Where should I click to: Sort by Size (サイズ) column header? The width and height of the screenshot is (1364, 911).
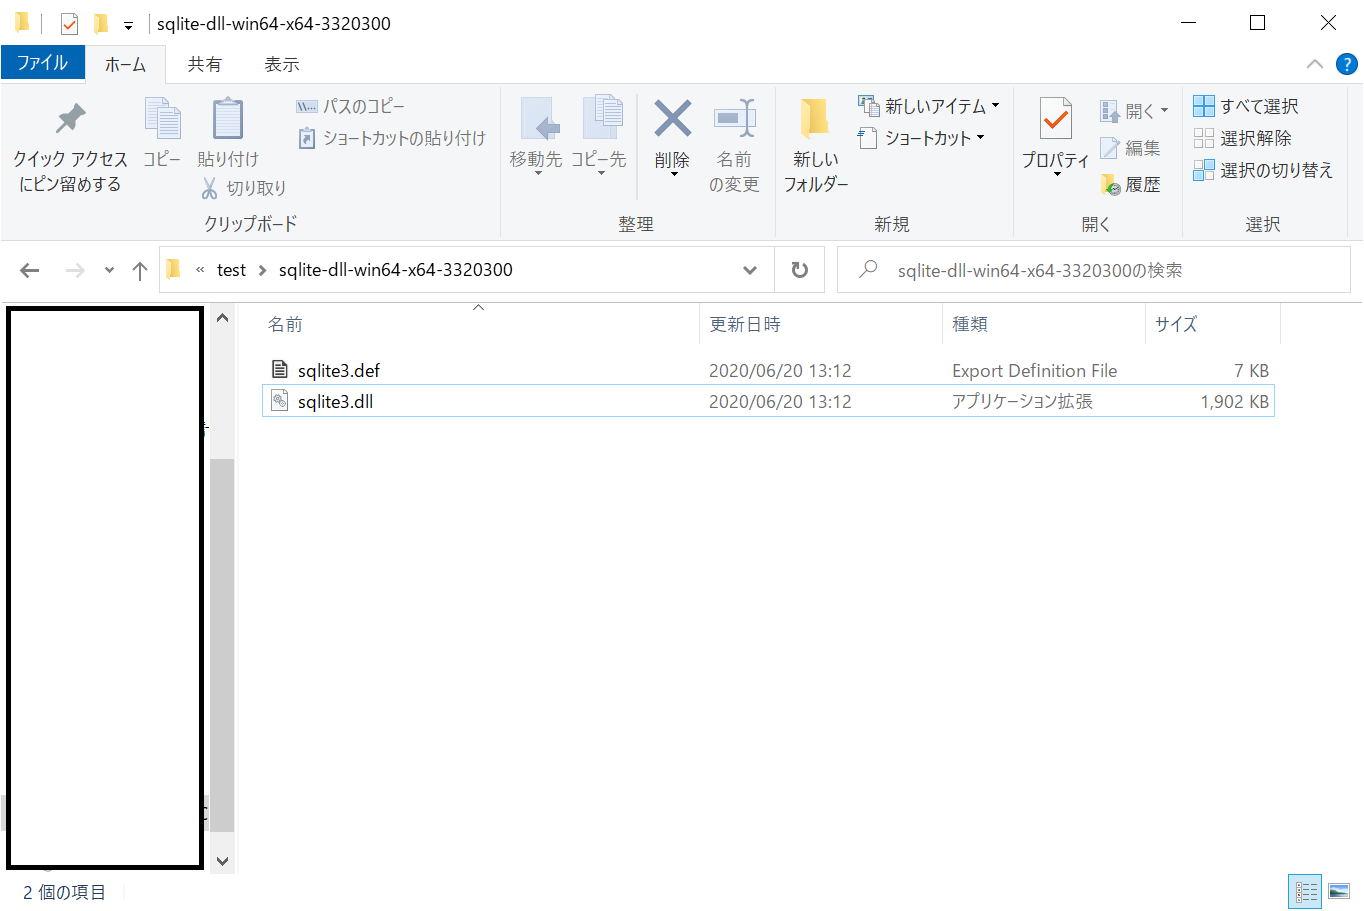tap(1212, 324)
